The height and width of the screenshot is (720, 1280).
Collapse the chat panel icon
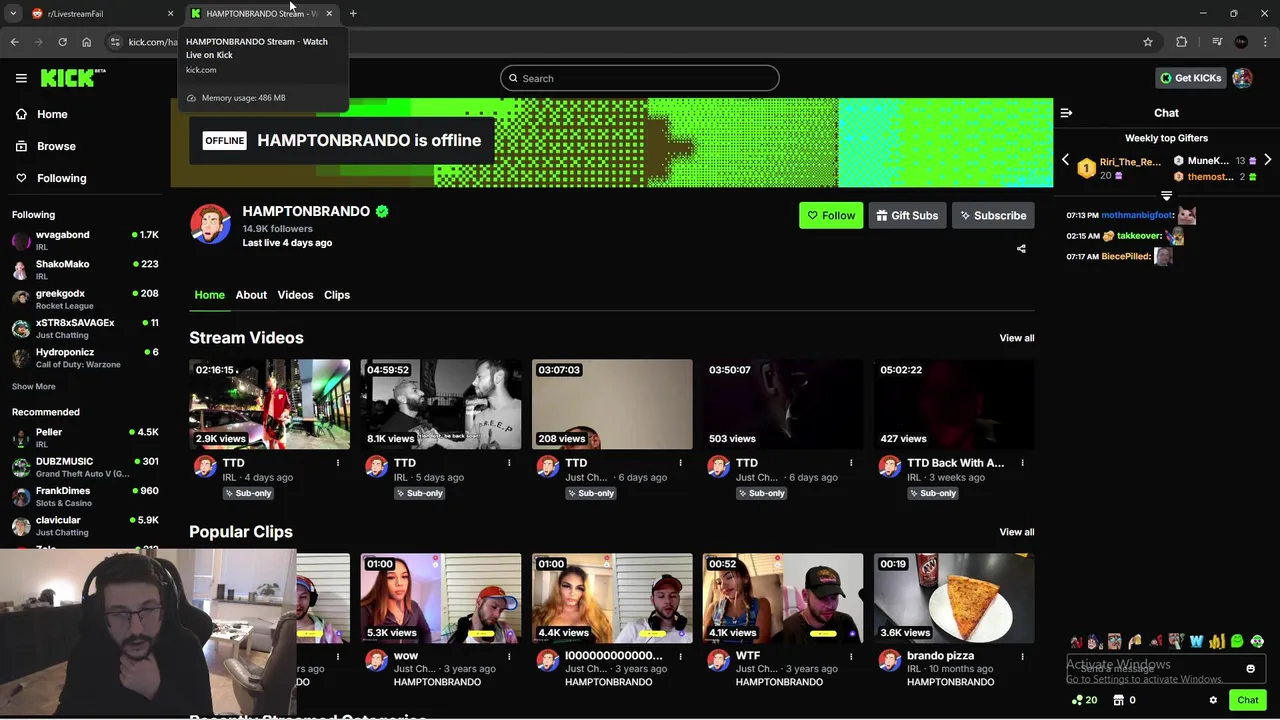(x=1066, y=113)
